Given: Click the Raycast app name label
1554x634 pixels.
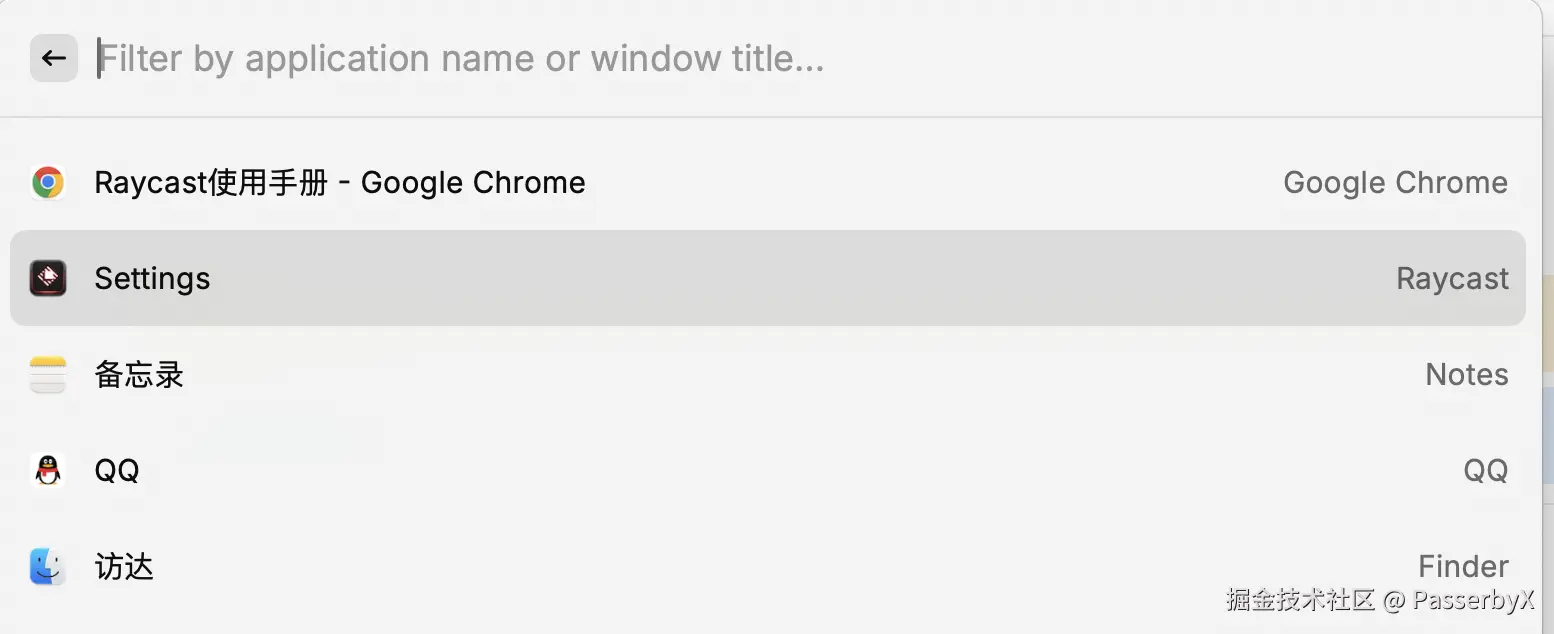Looking at the screenshot, I should click(x=1452, y=278).
